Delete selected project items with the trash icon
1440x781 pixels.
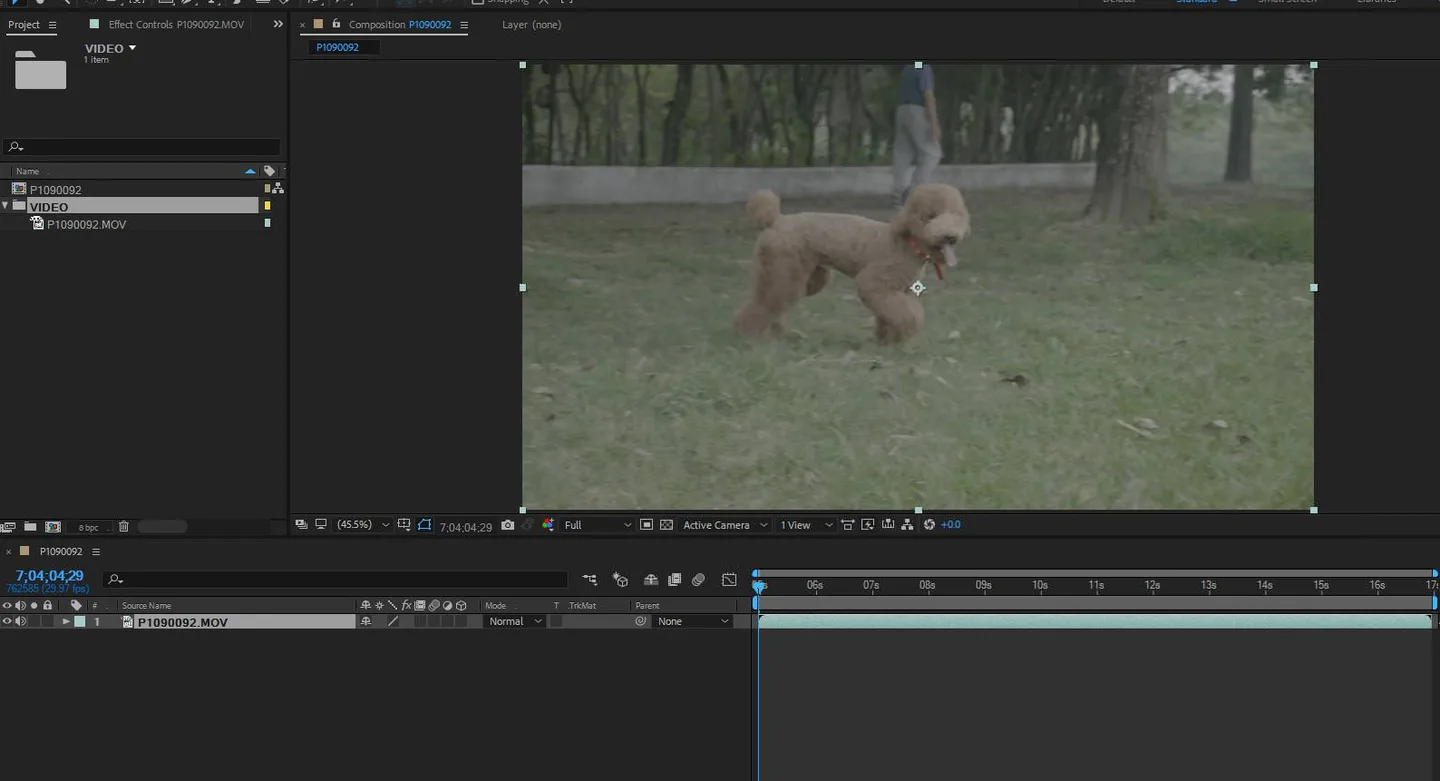point(124,527)
